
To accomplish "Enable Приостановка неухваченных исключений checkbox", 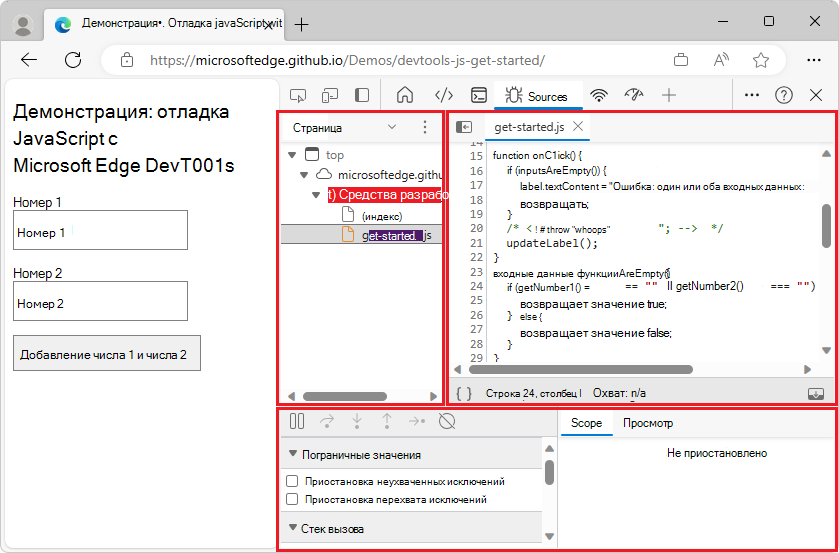I will click(292, 481).
